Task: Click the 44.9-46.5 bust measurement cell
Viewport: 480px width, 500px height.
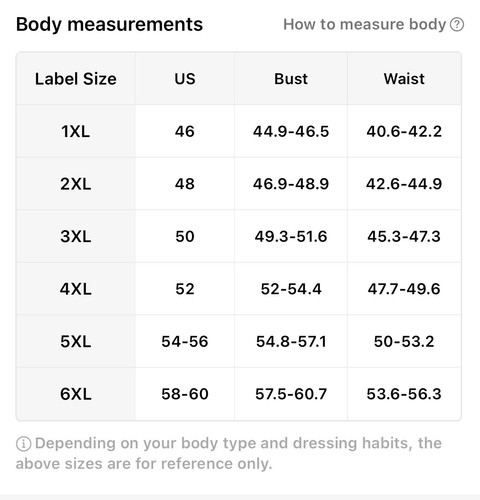Action: coord(291,131)
